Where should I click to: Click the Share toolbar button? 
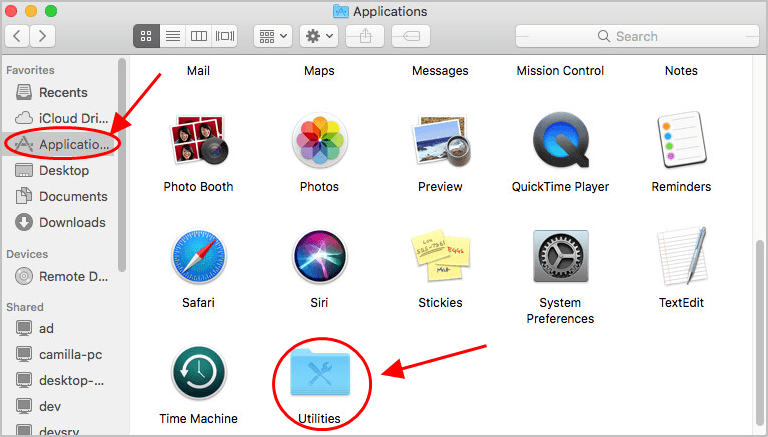365,36
